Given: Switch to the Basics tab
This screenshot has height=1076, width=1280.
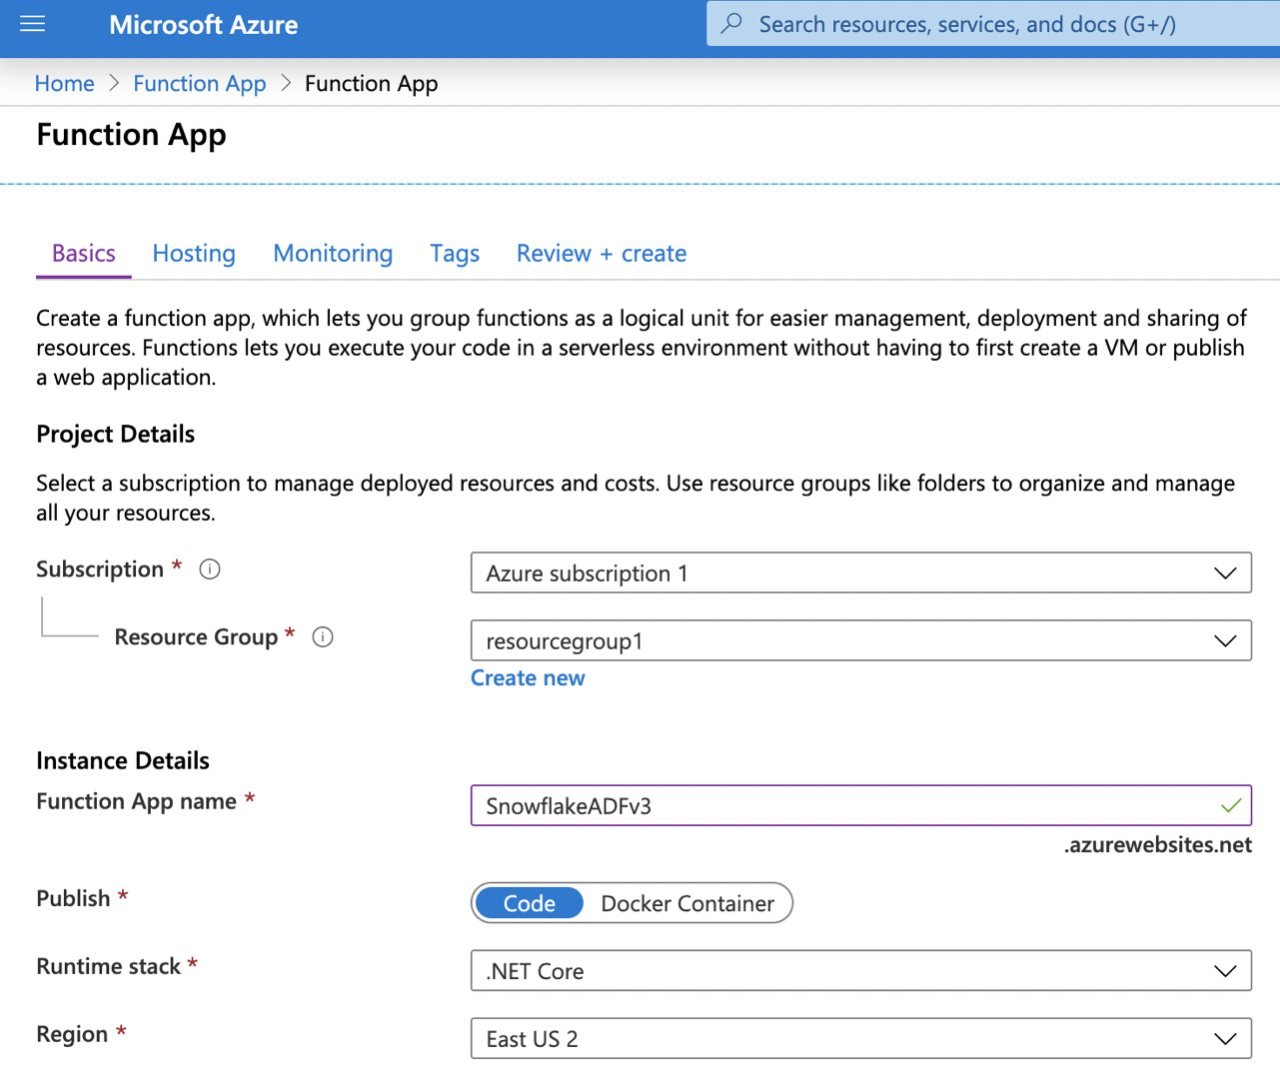Looking at the screenshot, I should 84,254.
